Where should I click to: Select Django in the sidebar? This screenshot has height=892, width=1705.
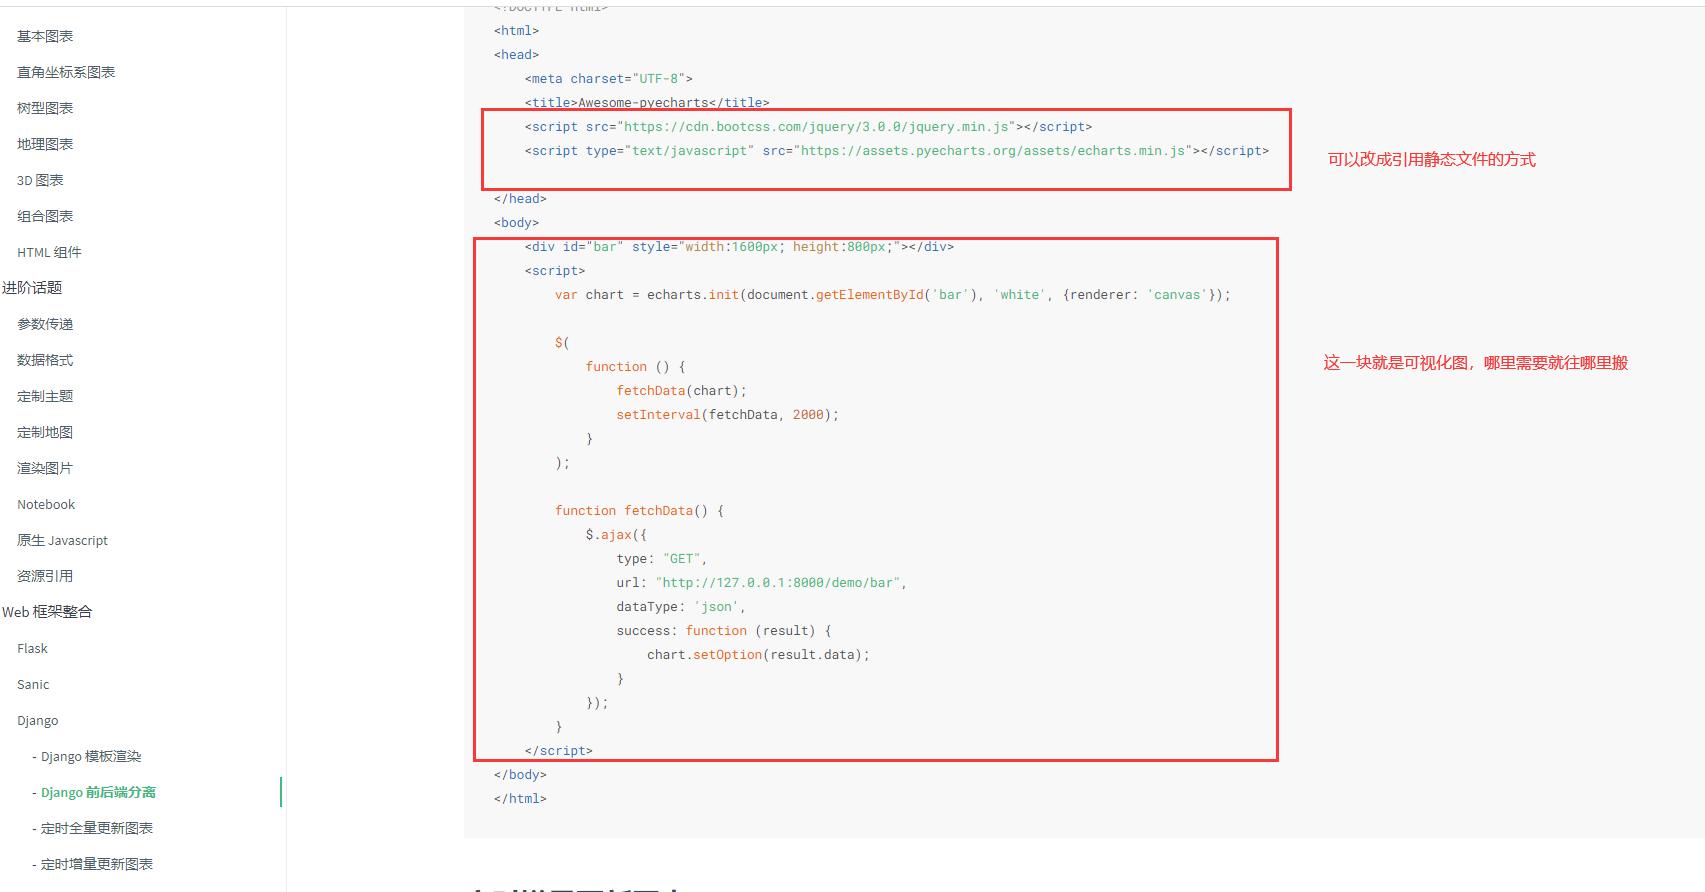pos(38,720)
